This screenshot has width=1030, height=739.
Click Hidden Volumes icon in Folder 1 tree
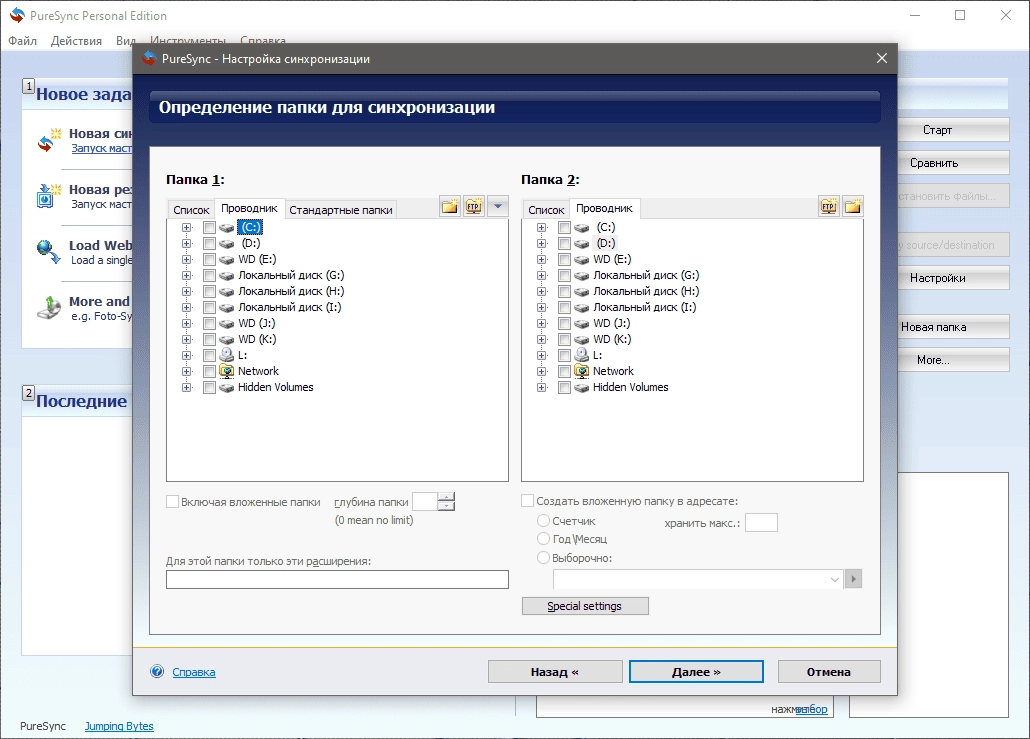(x=227, y=388)
